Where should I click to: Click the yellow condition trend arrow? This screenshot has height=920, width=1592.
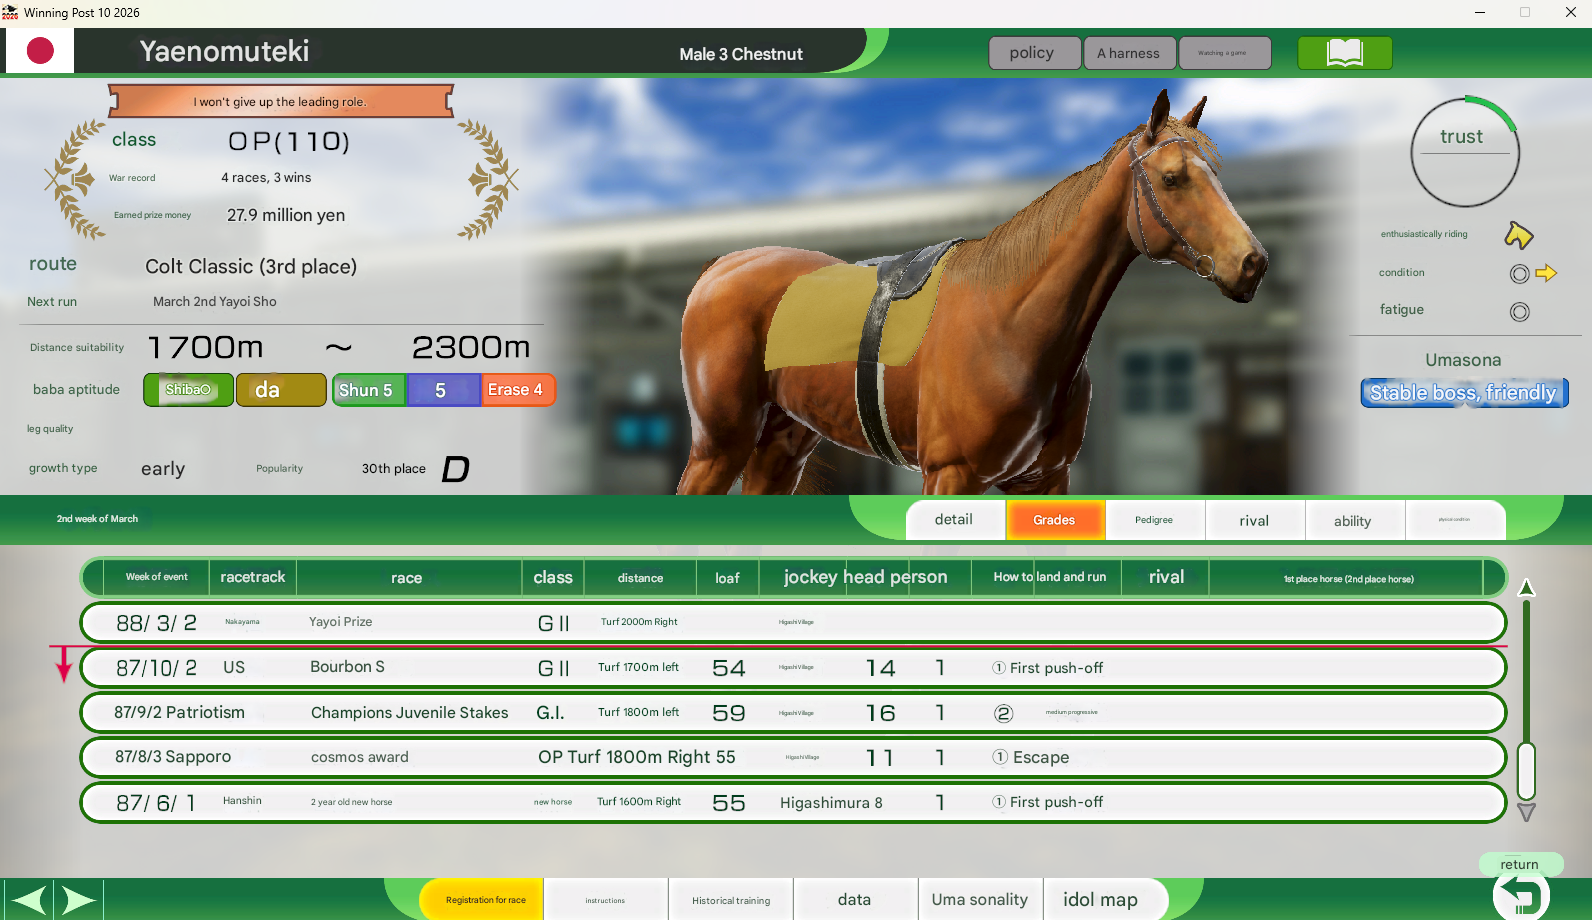tap(1546, 273)
